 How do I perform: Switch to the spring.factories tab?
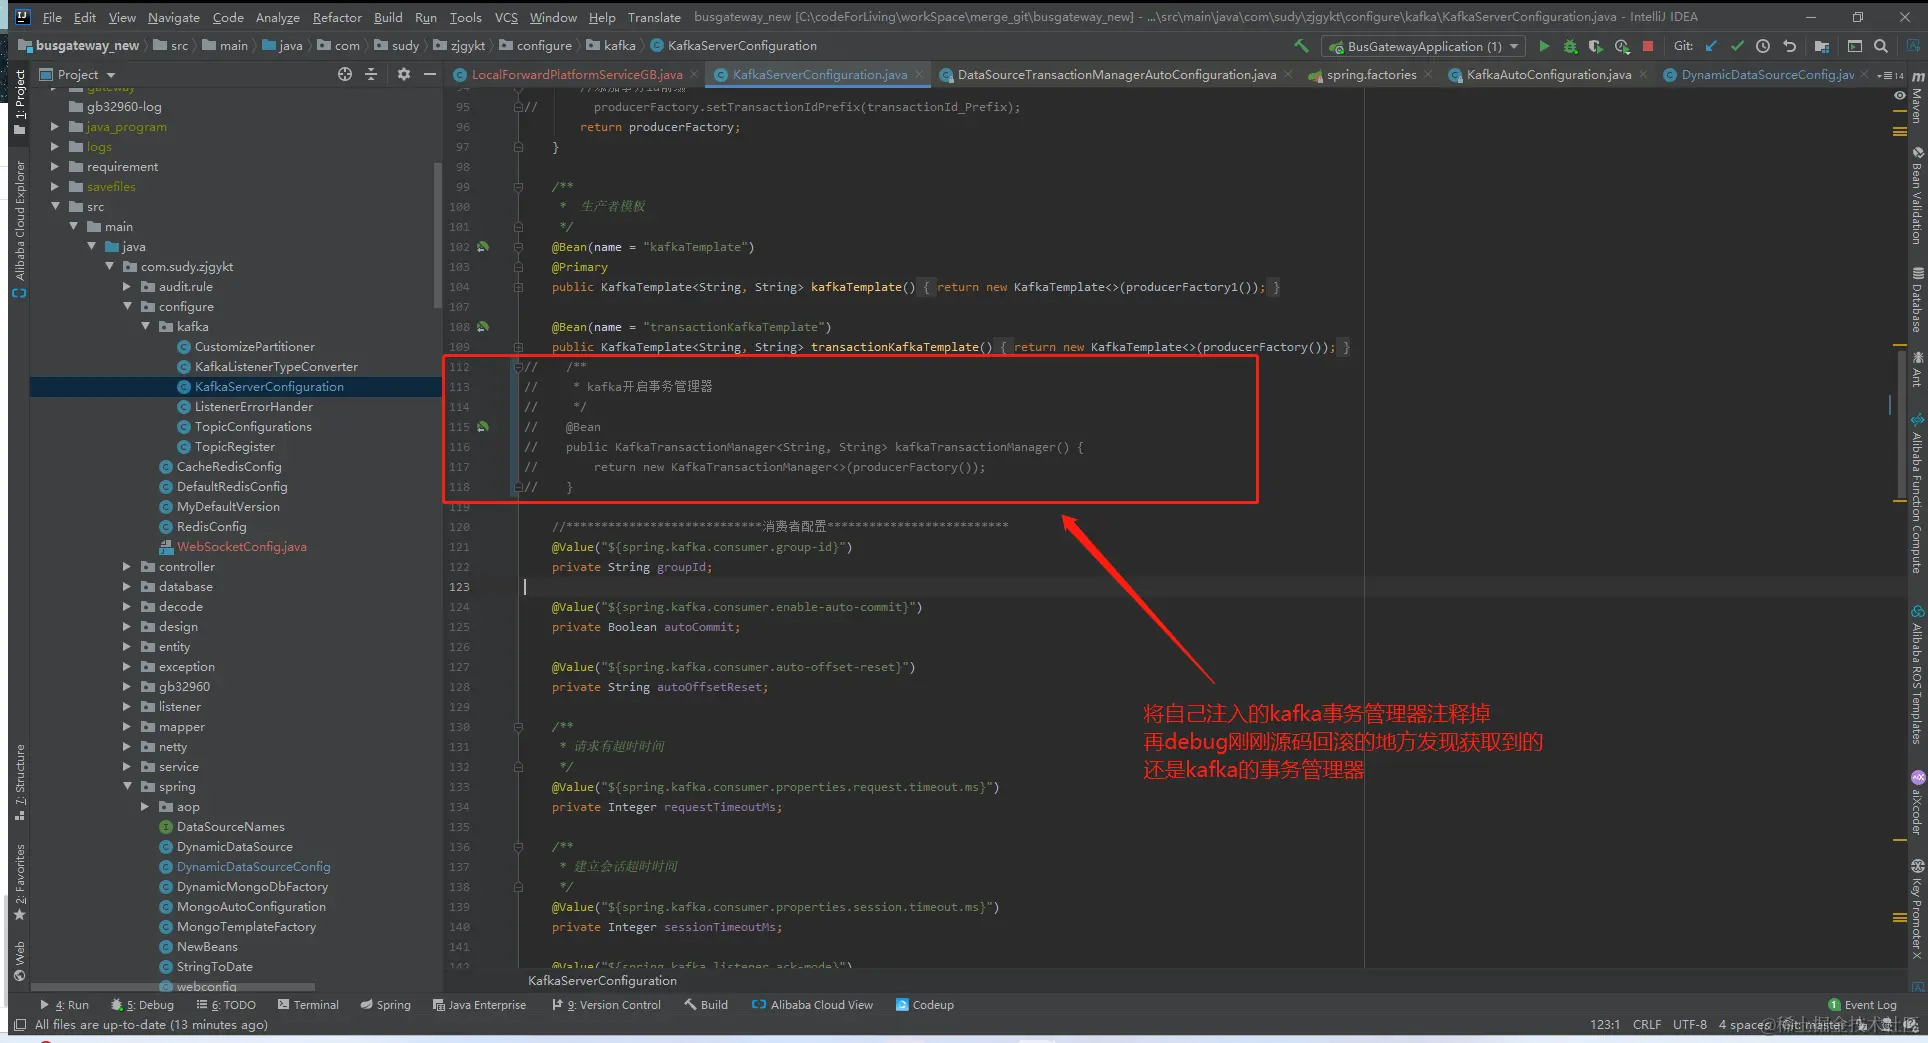pos(1371,75)
